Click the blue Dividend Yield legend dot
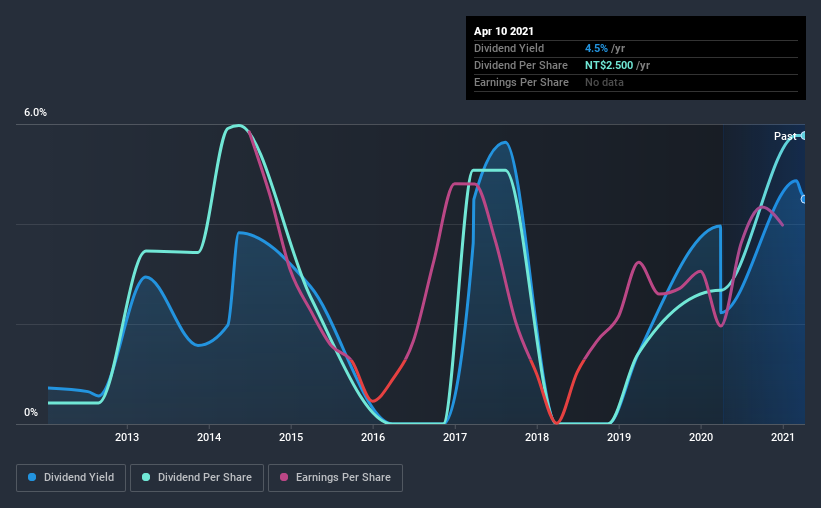Screen dimensions: 821x508 pos(32,477)
